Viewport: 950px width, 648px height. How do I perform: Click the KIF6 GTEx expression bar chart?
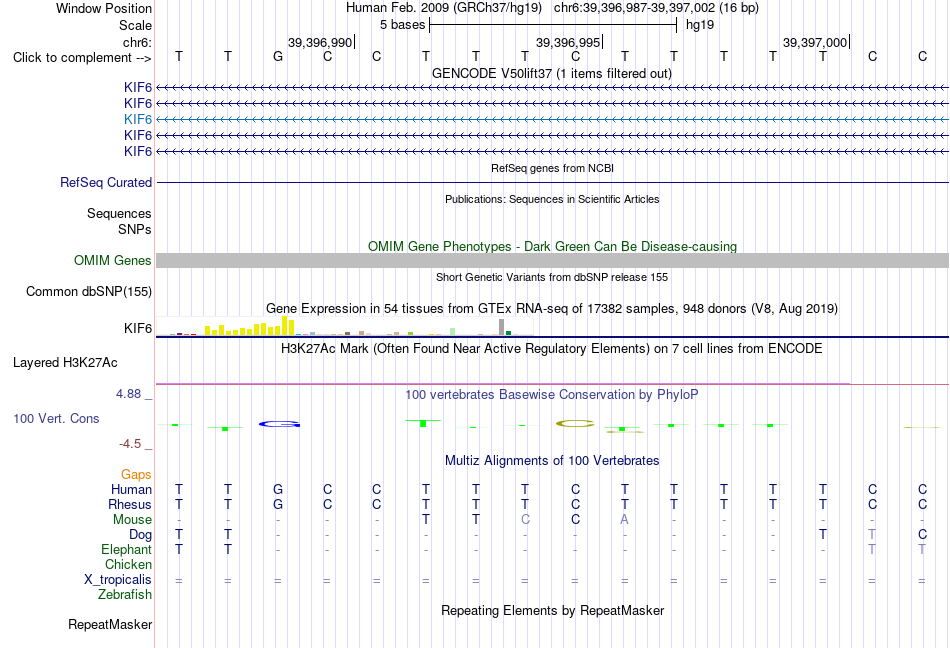344,326
